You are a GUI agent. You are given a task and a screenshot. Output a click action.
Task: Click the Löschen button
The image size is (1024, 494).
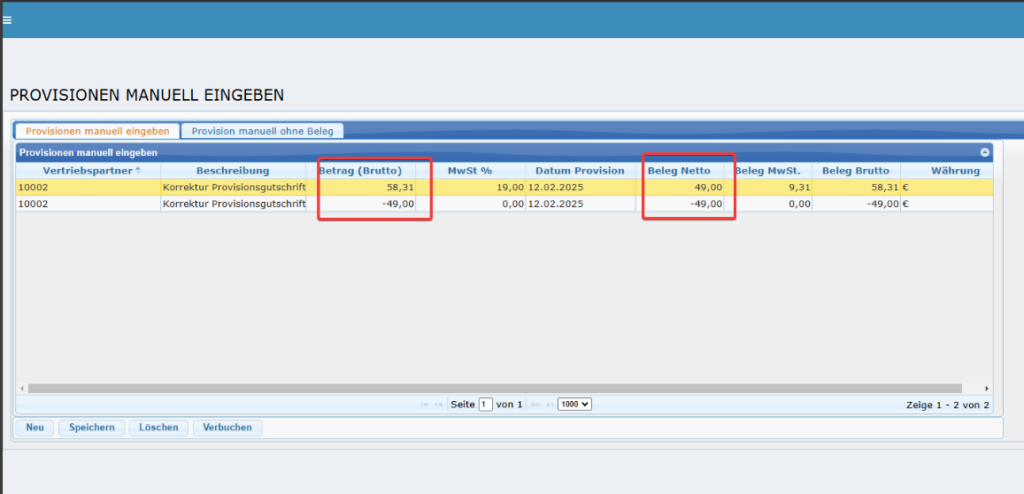[x=159, y=428]
